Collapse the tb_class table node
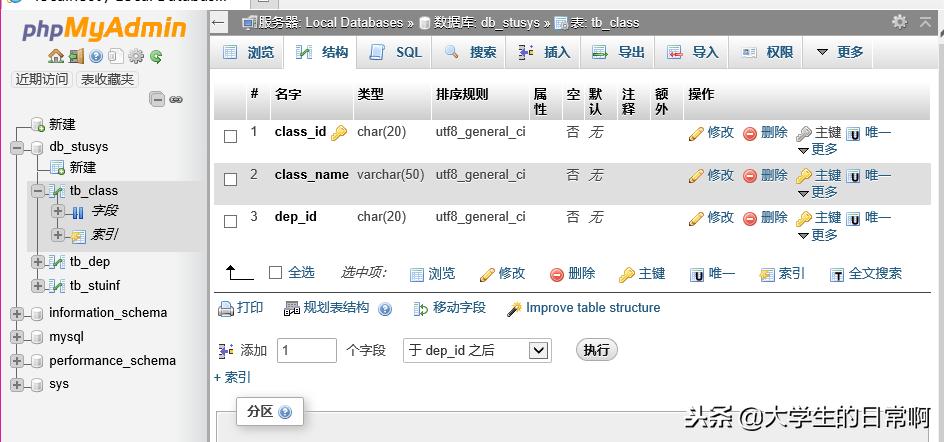The image size is (944, 442). (x=39, y=191)
